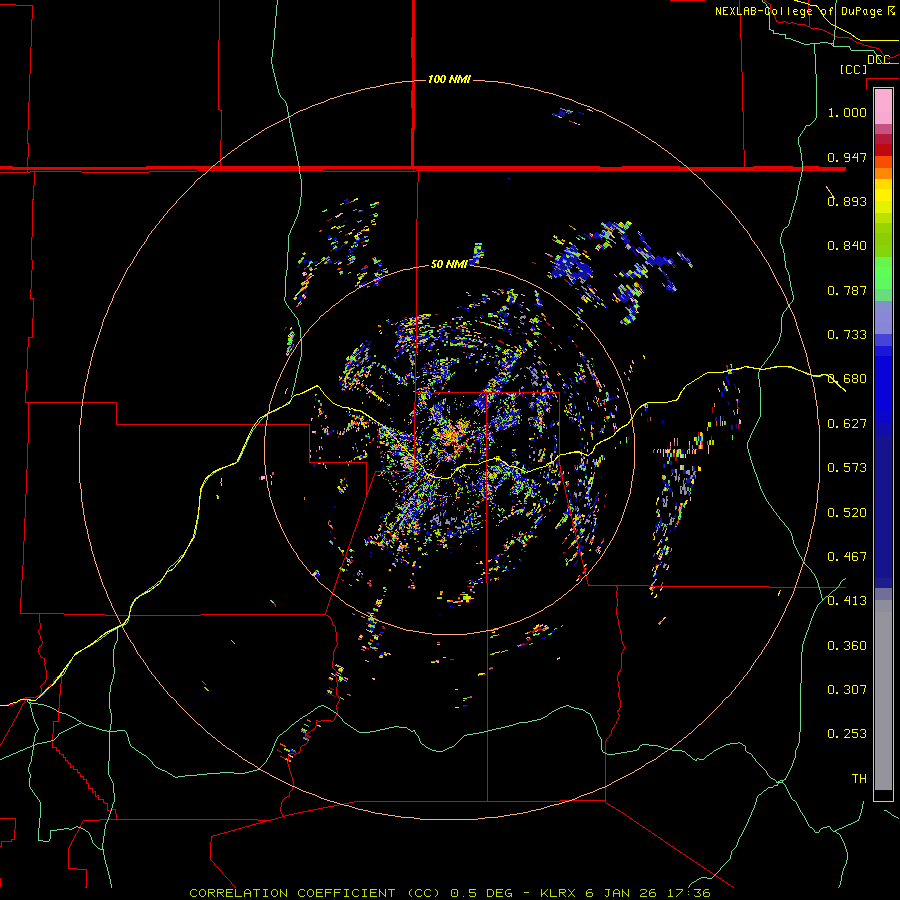The height and width of the screenshot is (900, 900).
Task: Click the [CC] legend title
Action: [853, 69]
